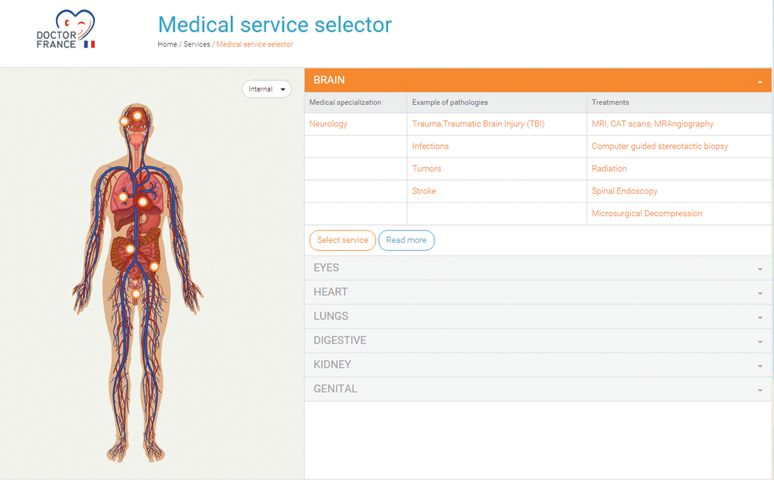Expand the EYES section

pyautogui.click(x=538, y=268)
